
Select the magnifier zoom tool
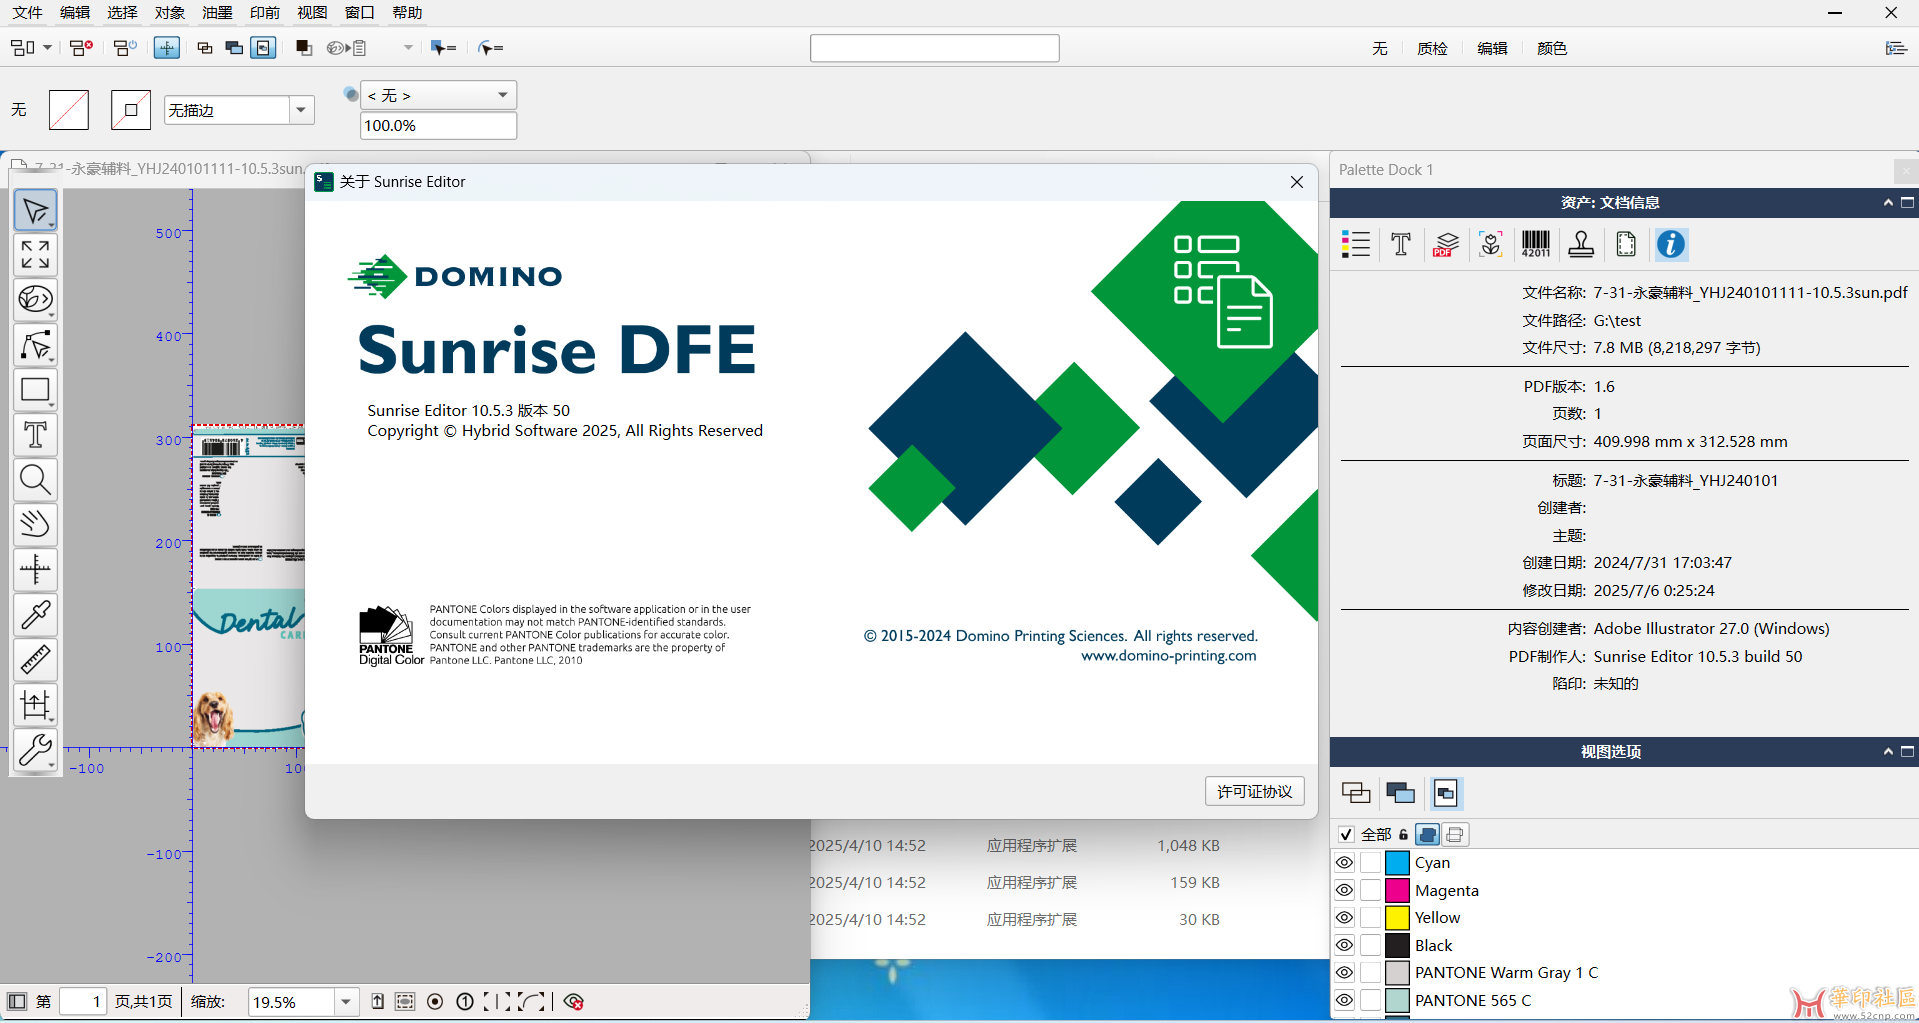35,480
